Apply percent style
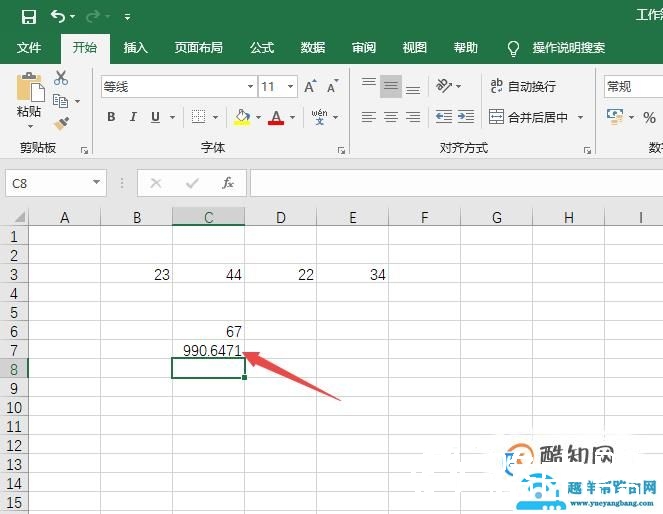 649,117
